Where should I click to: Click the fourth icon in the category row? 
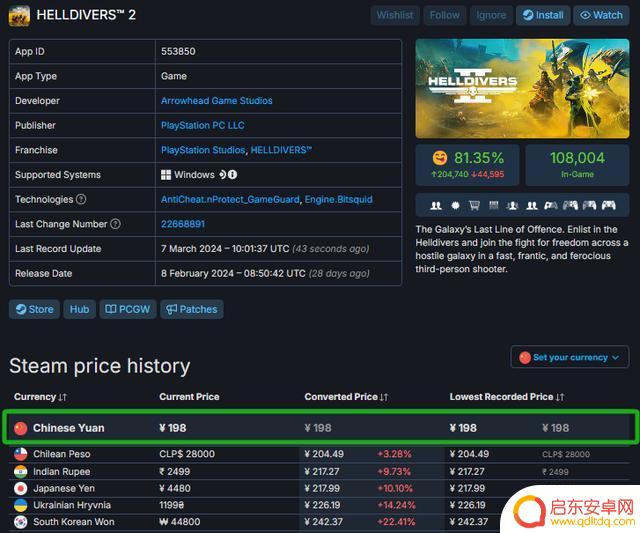[493, 205]
